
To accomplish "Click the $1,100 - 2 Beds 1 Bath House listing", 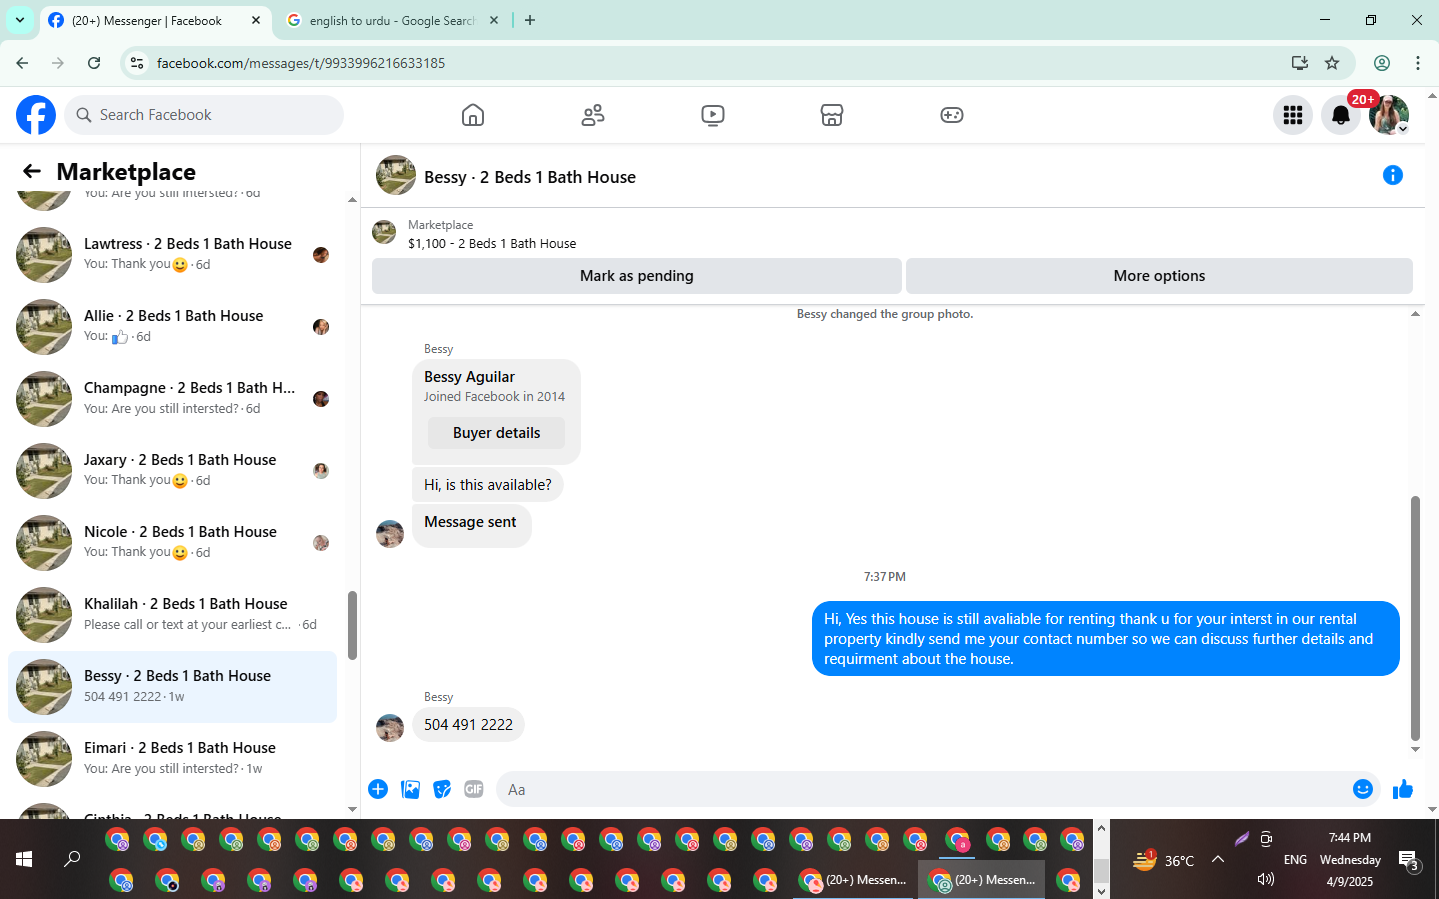I will pos(492,243).
